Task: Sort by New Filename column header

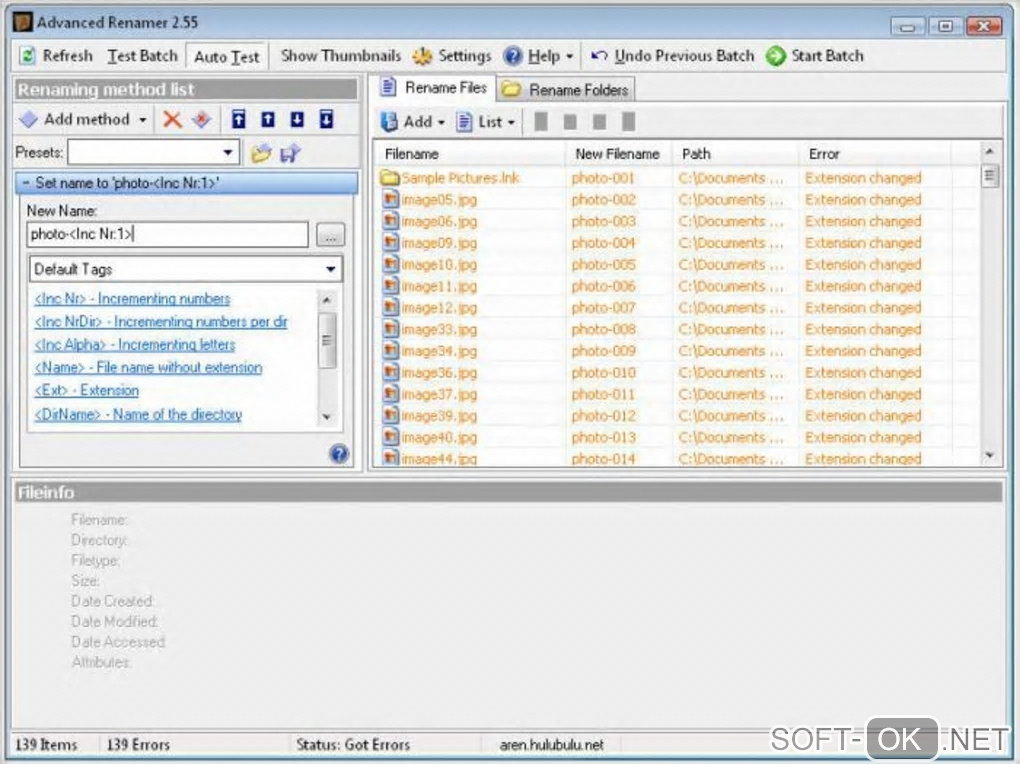Action: click(618, 154)
